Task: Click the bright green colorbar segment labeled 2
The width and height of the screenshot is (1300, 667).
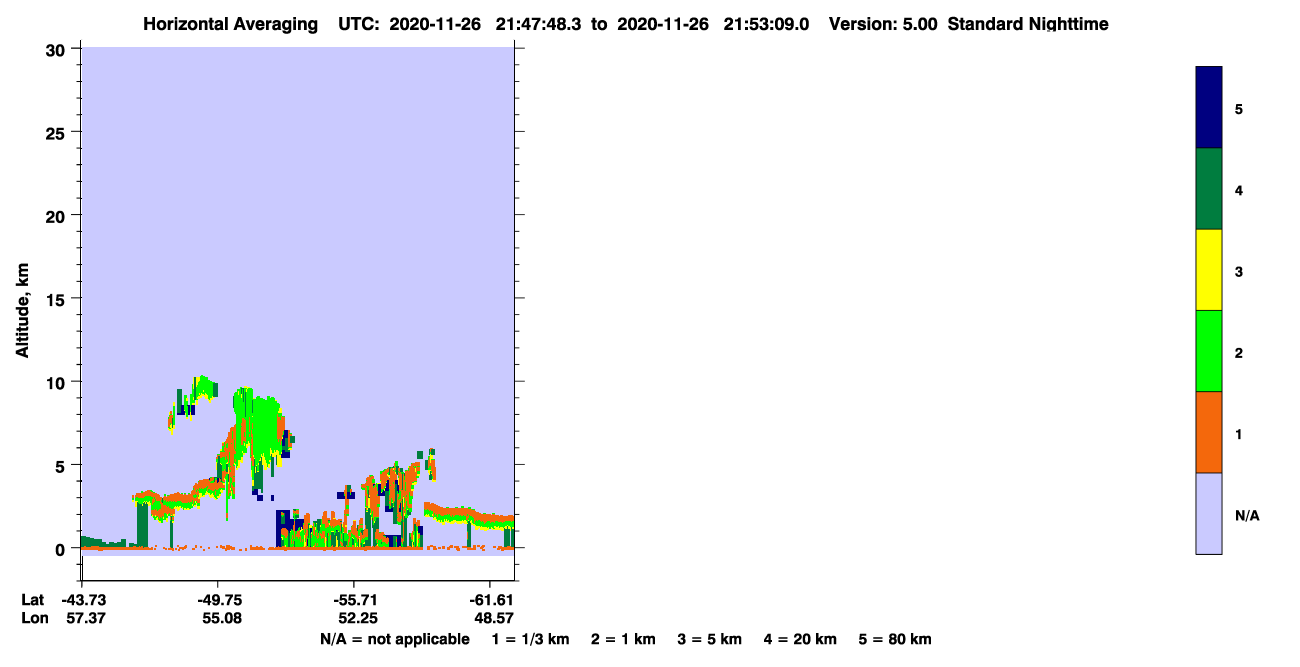Action: point(1209,351)
